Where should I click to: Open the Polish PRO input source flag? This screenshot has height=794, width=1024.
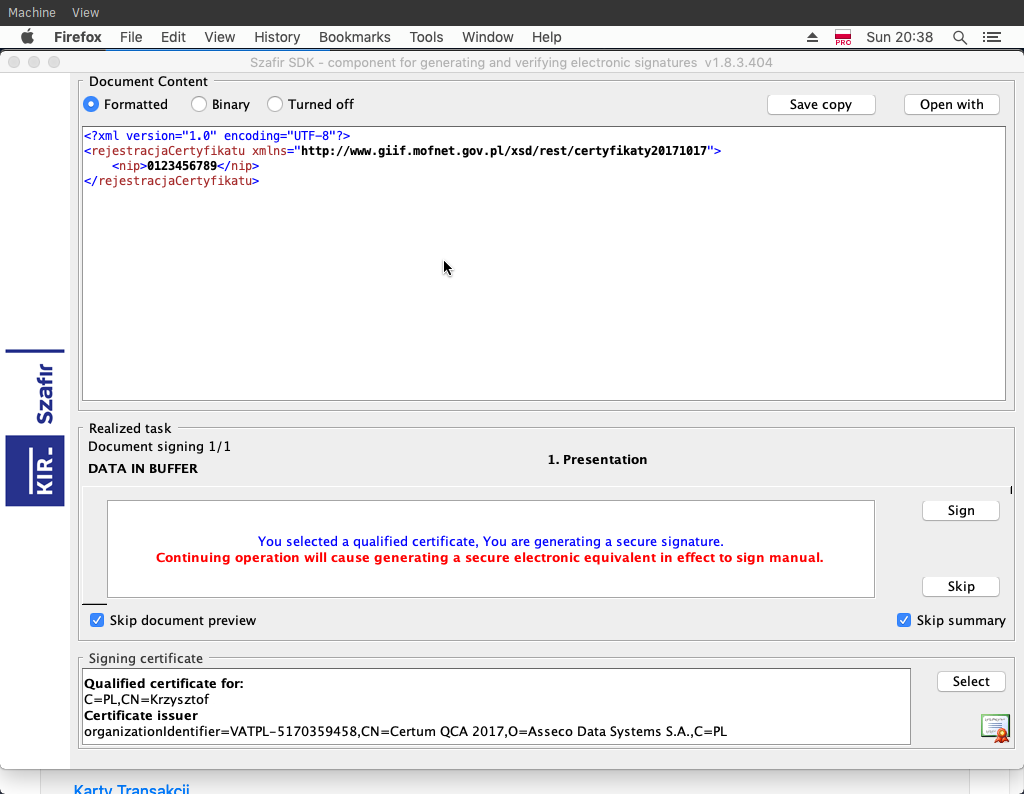click(x=843, y=37)
